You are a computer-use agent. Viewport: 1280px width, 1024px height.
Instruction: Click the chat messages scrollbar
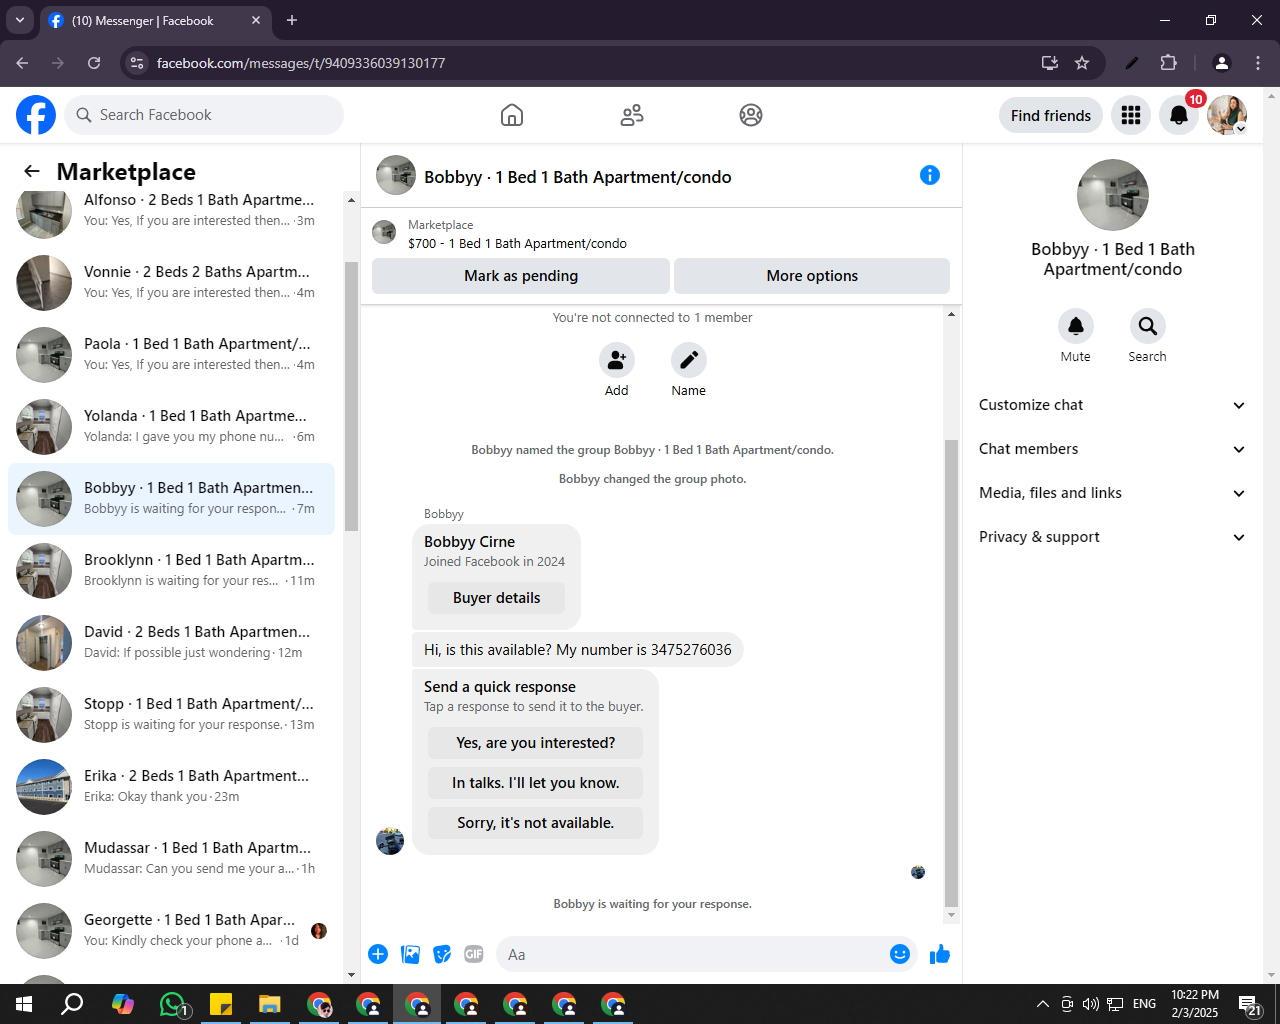pos(951,672)
